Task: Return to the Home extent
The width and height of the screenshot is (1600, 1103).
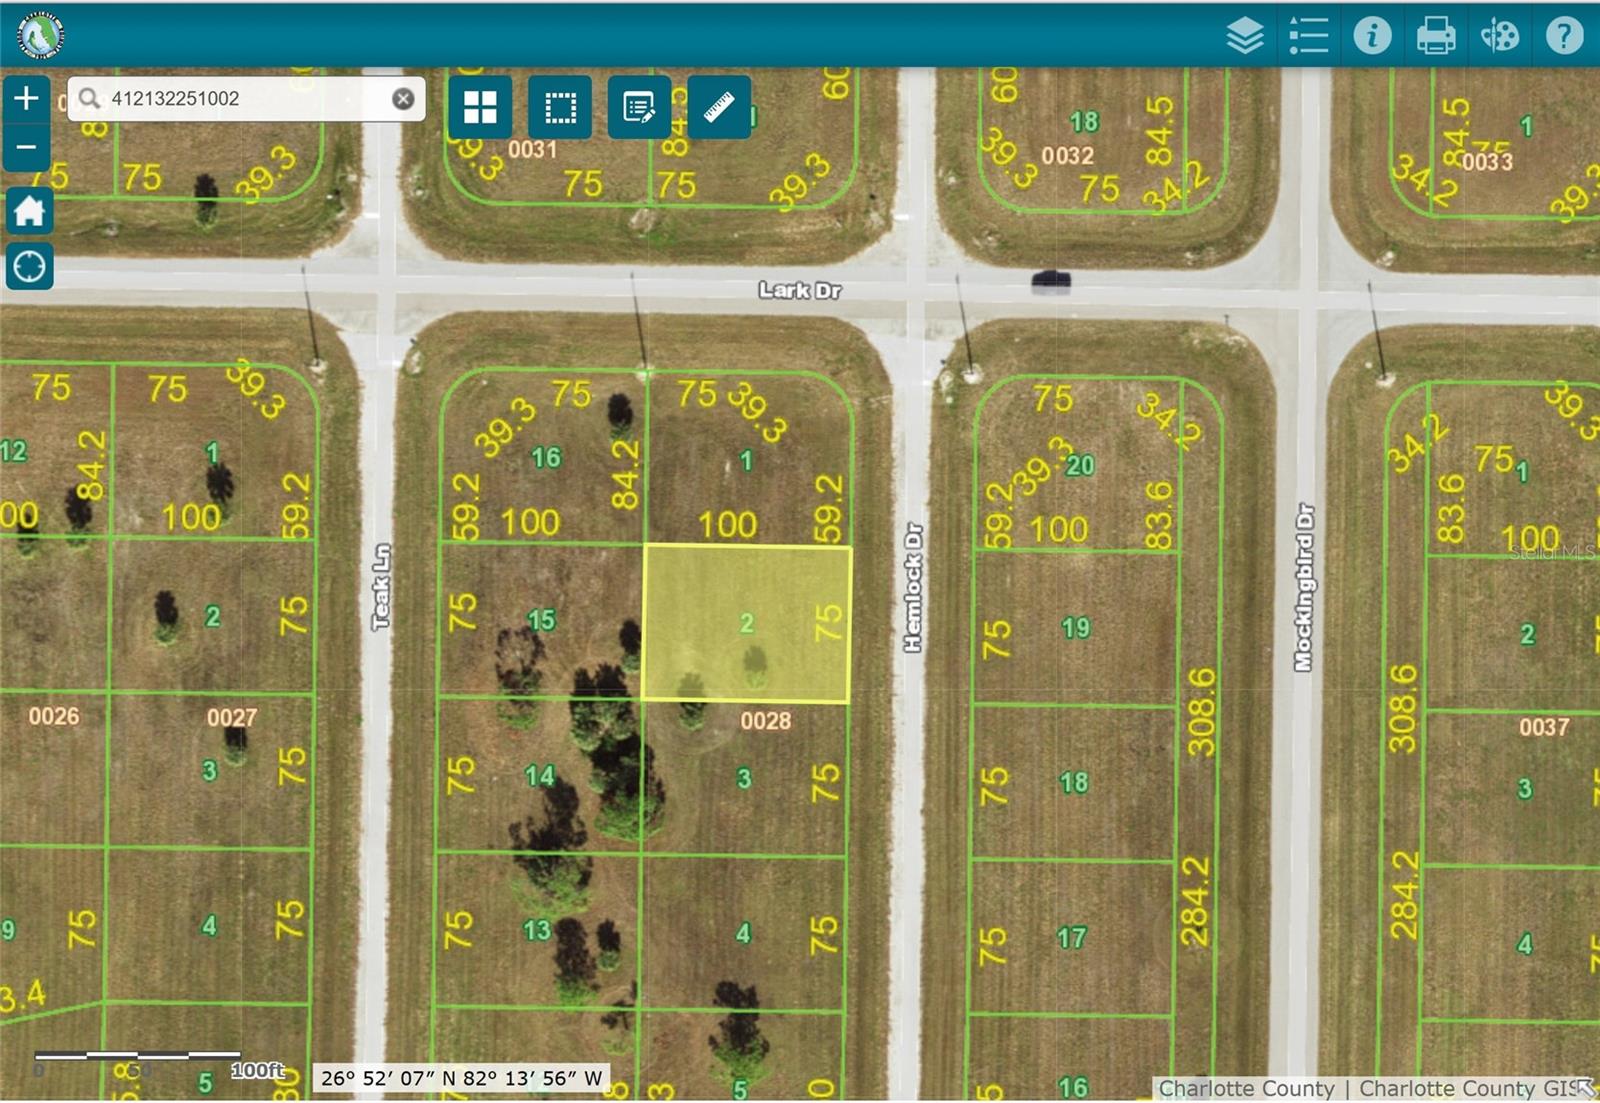Action: tap(27, 213)
